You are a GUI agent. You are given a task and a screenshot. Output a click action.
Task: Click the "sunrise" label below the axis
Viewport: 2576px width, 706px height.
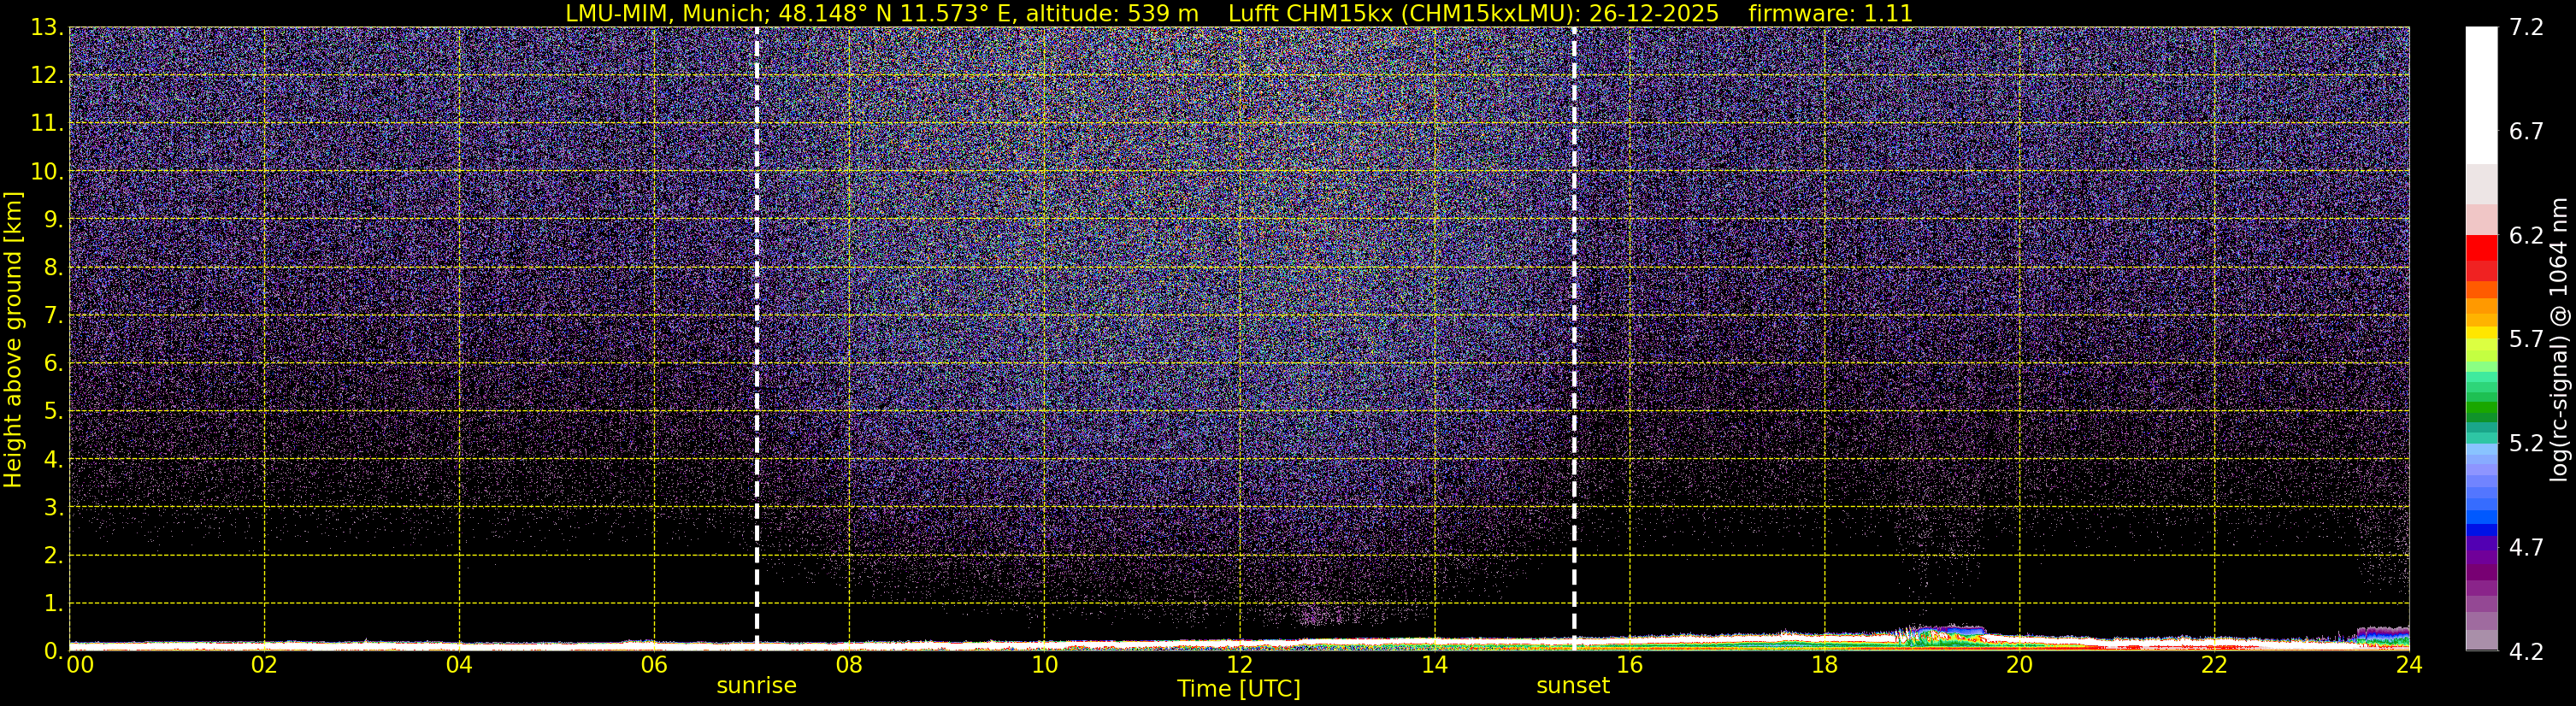pos(756,686)
